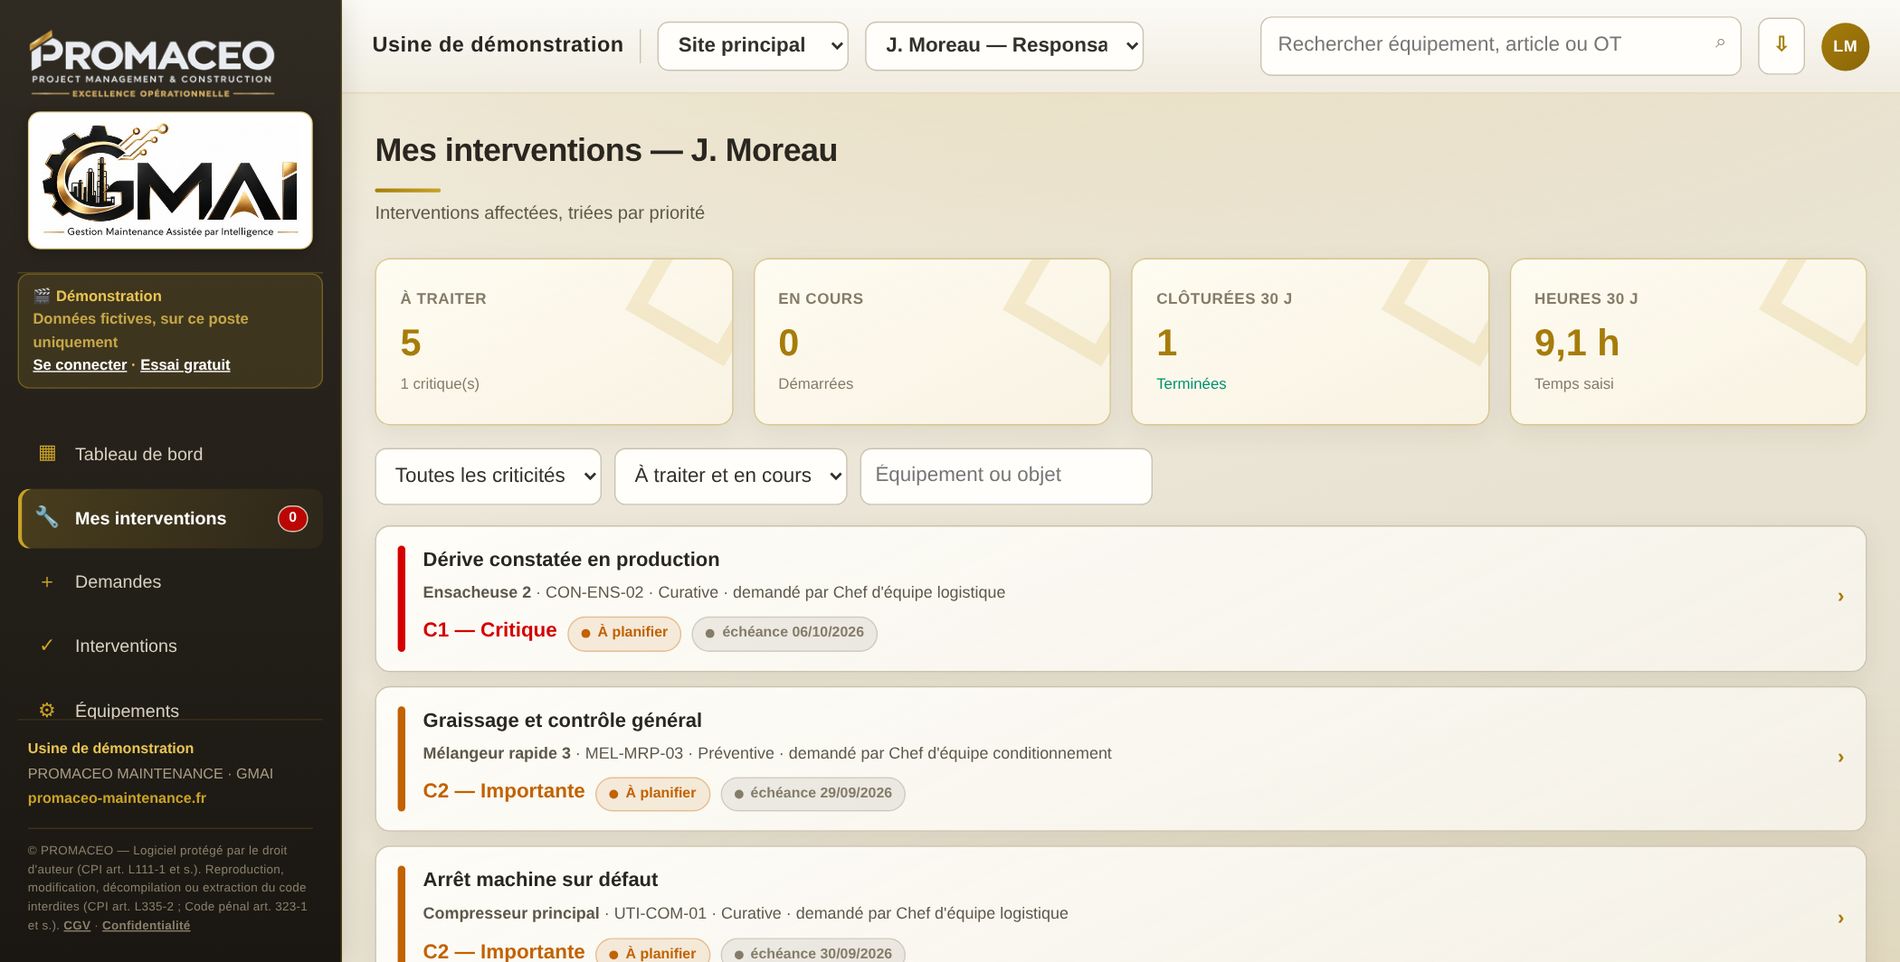Focus the Rechercher équipement search field
Image resolution: width=1900 pixels, height=962 pixels.
pyautogui.click(x=1500, y=46)
